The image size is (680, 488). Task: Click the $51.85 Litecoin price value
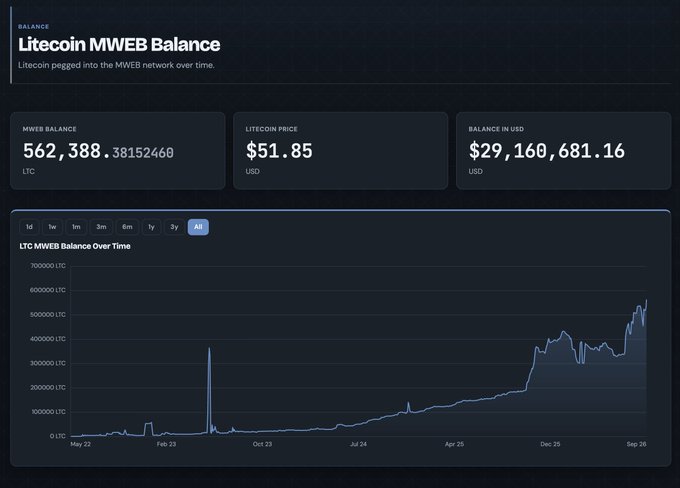279,151
